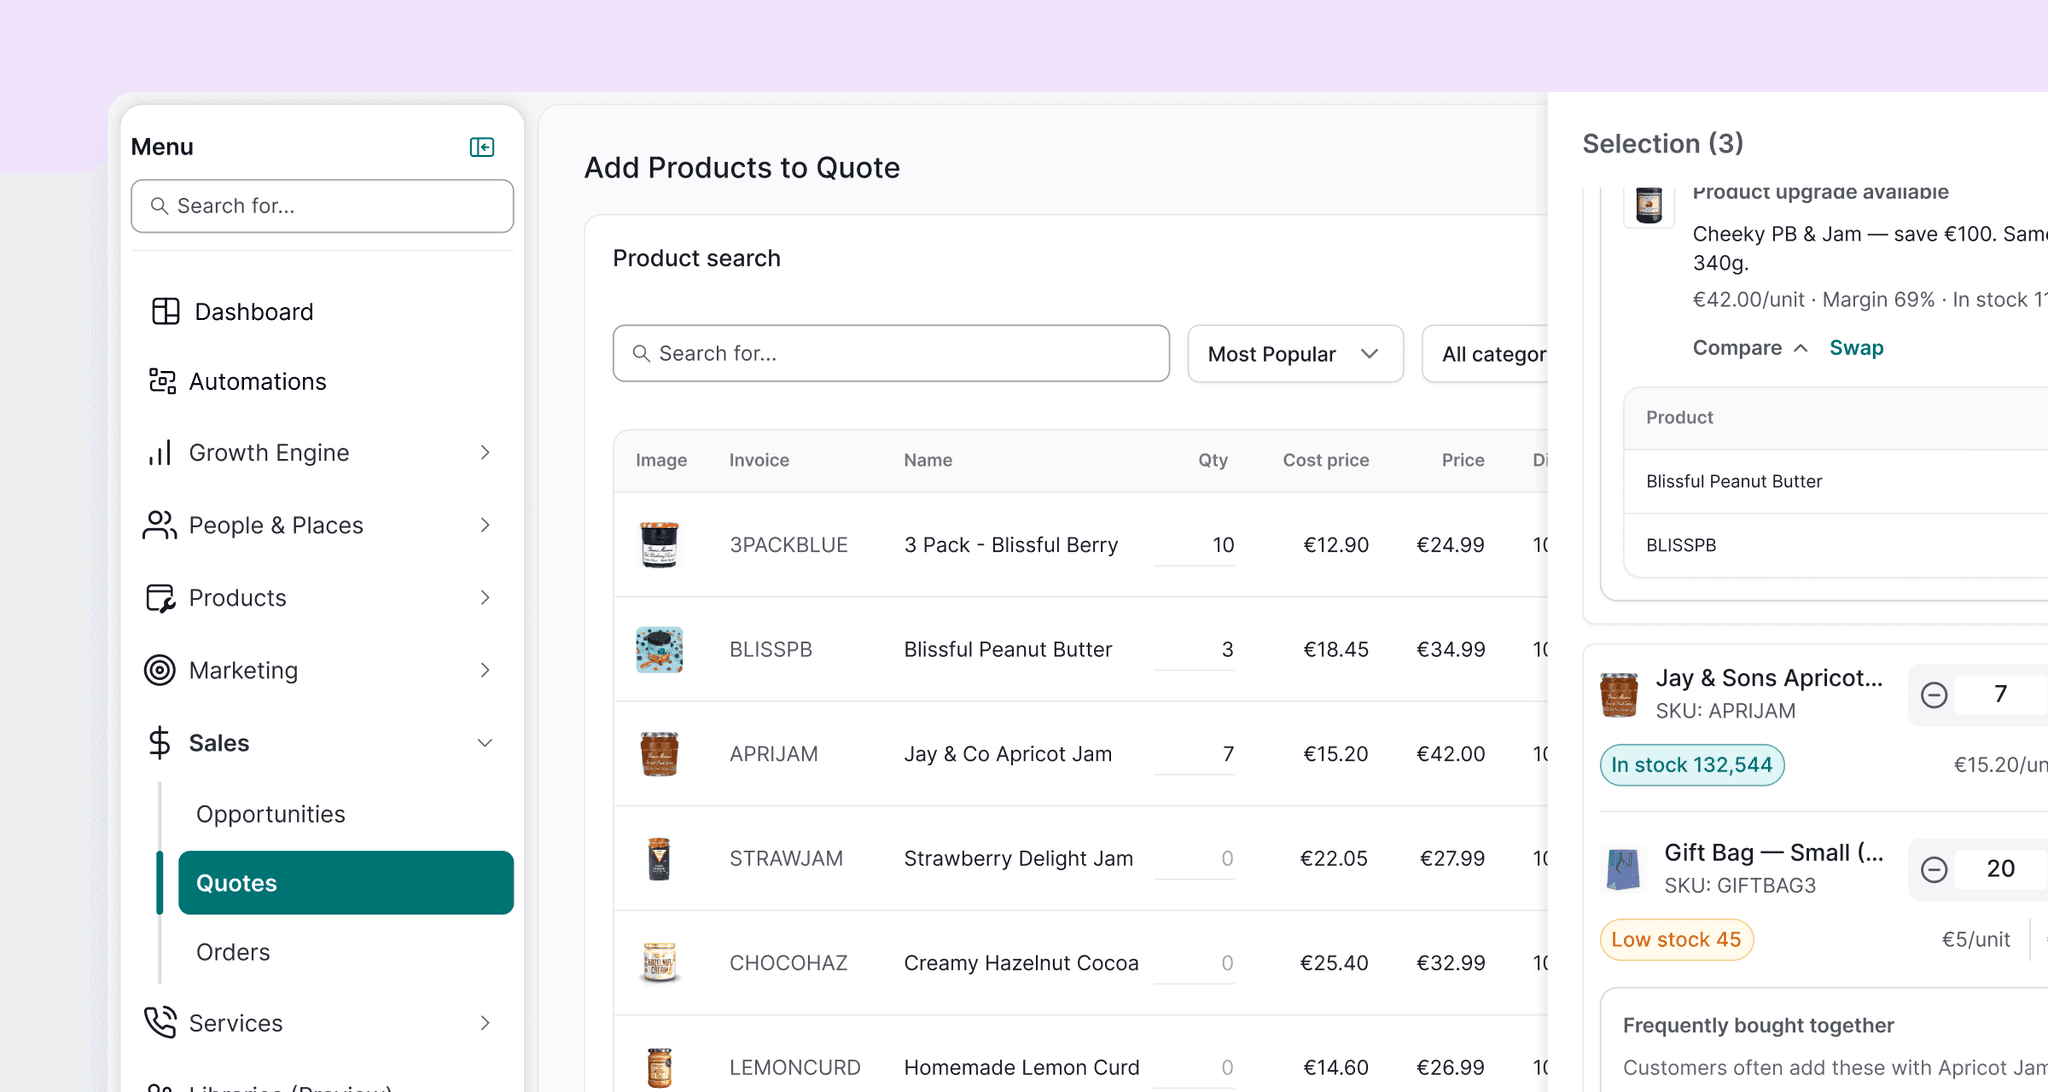Open the Blissful Peanut Butter product image

(659, 649)
